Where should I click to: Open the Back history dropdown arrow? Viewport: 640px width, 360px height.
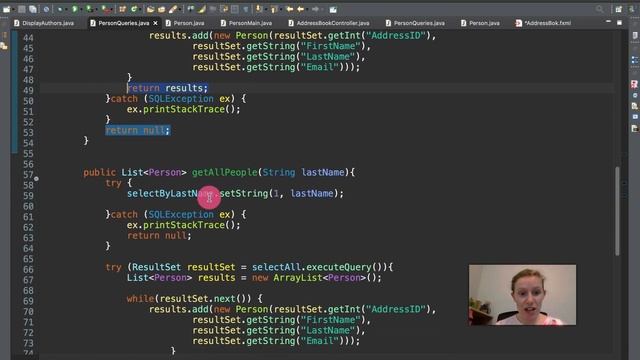(307, 9)
